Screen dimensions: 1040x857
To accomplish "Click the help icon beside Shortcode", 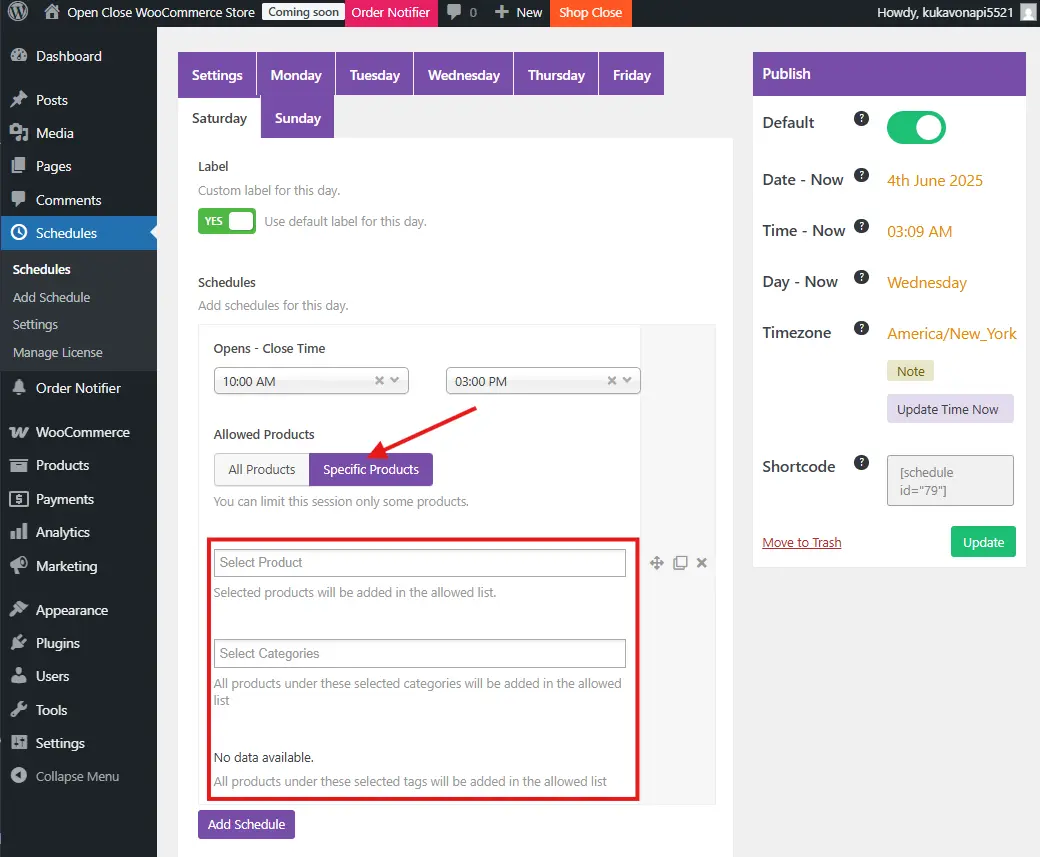I will [x=861, y=462].
